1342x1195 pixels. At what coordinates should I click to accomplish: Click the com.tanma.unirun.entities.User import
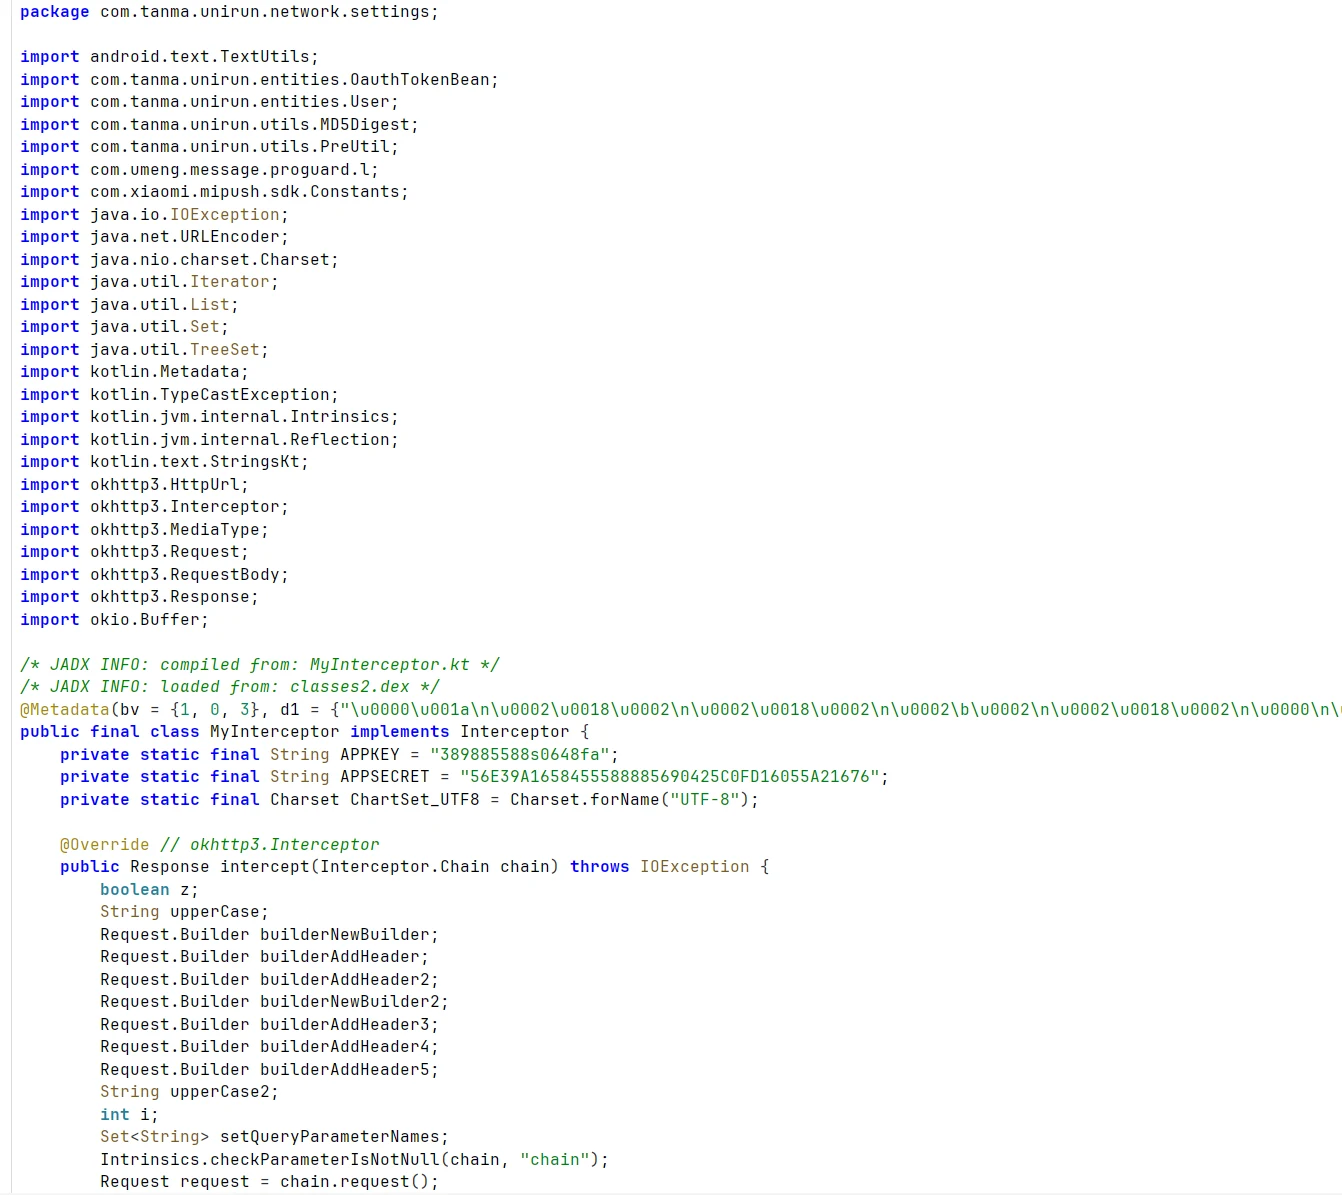(x=209, y=102)
